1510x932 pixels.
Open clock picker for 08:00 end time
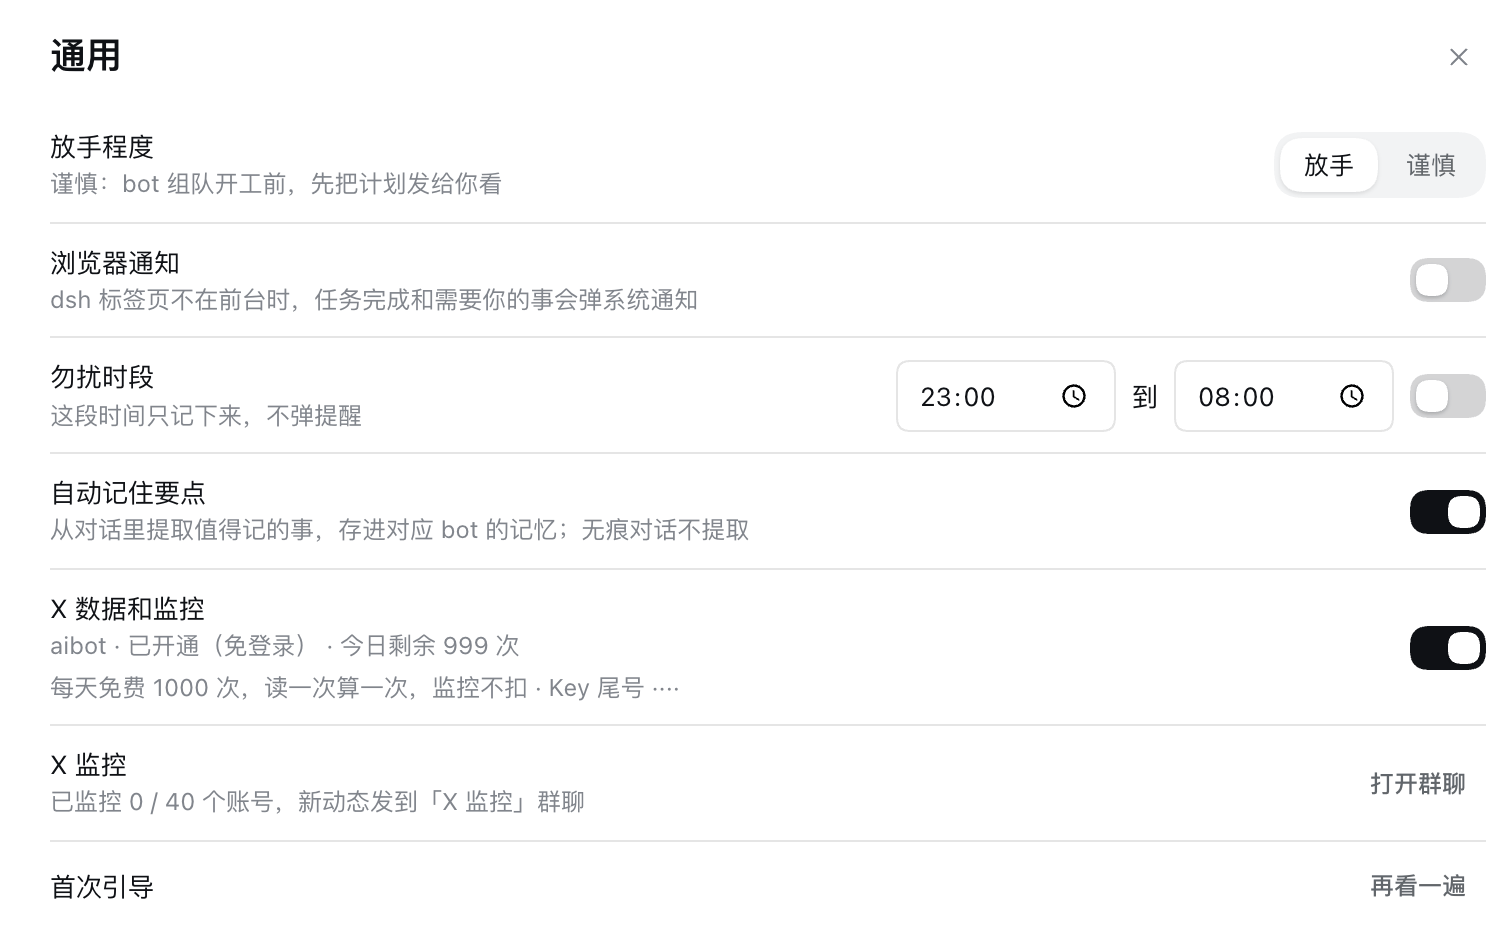click(1351, 397)
